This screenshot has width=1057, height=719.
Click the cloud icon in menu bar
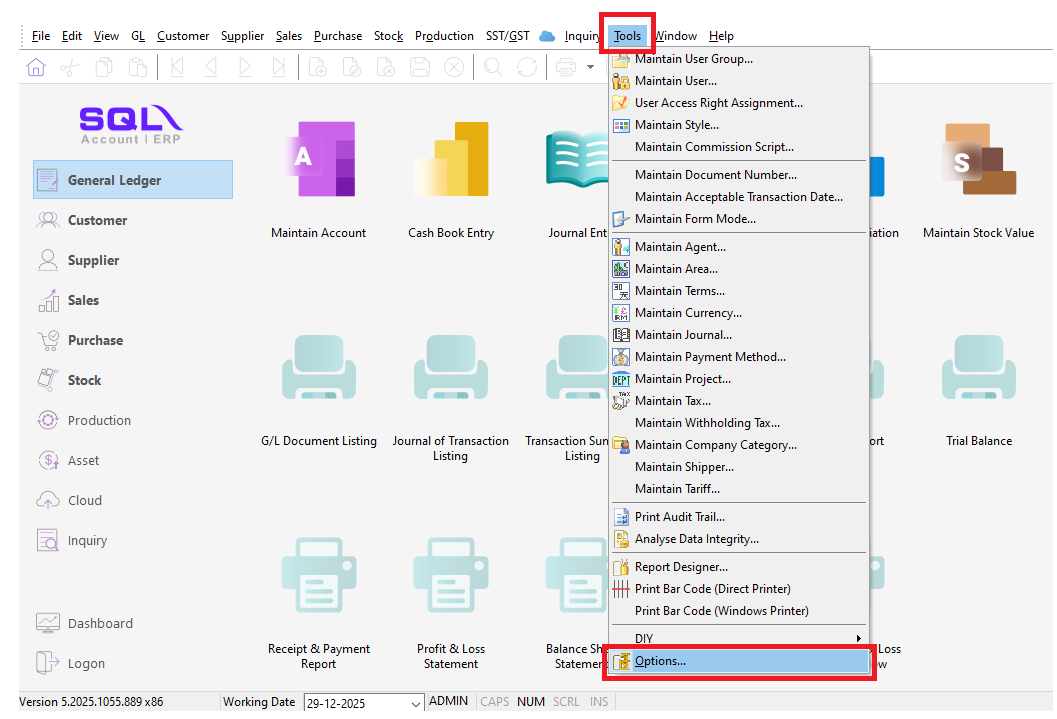pos(547,36)
